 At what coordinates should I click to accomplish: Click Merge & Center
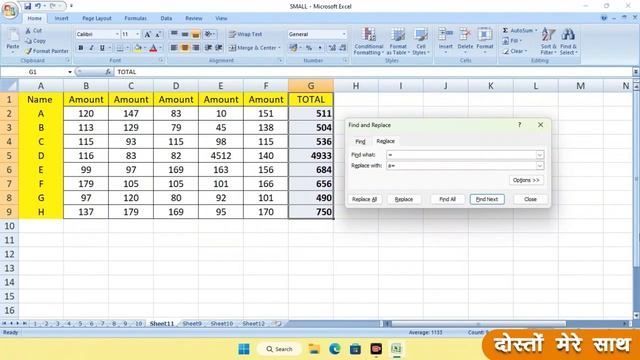click(x=252, y=48)
